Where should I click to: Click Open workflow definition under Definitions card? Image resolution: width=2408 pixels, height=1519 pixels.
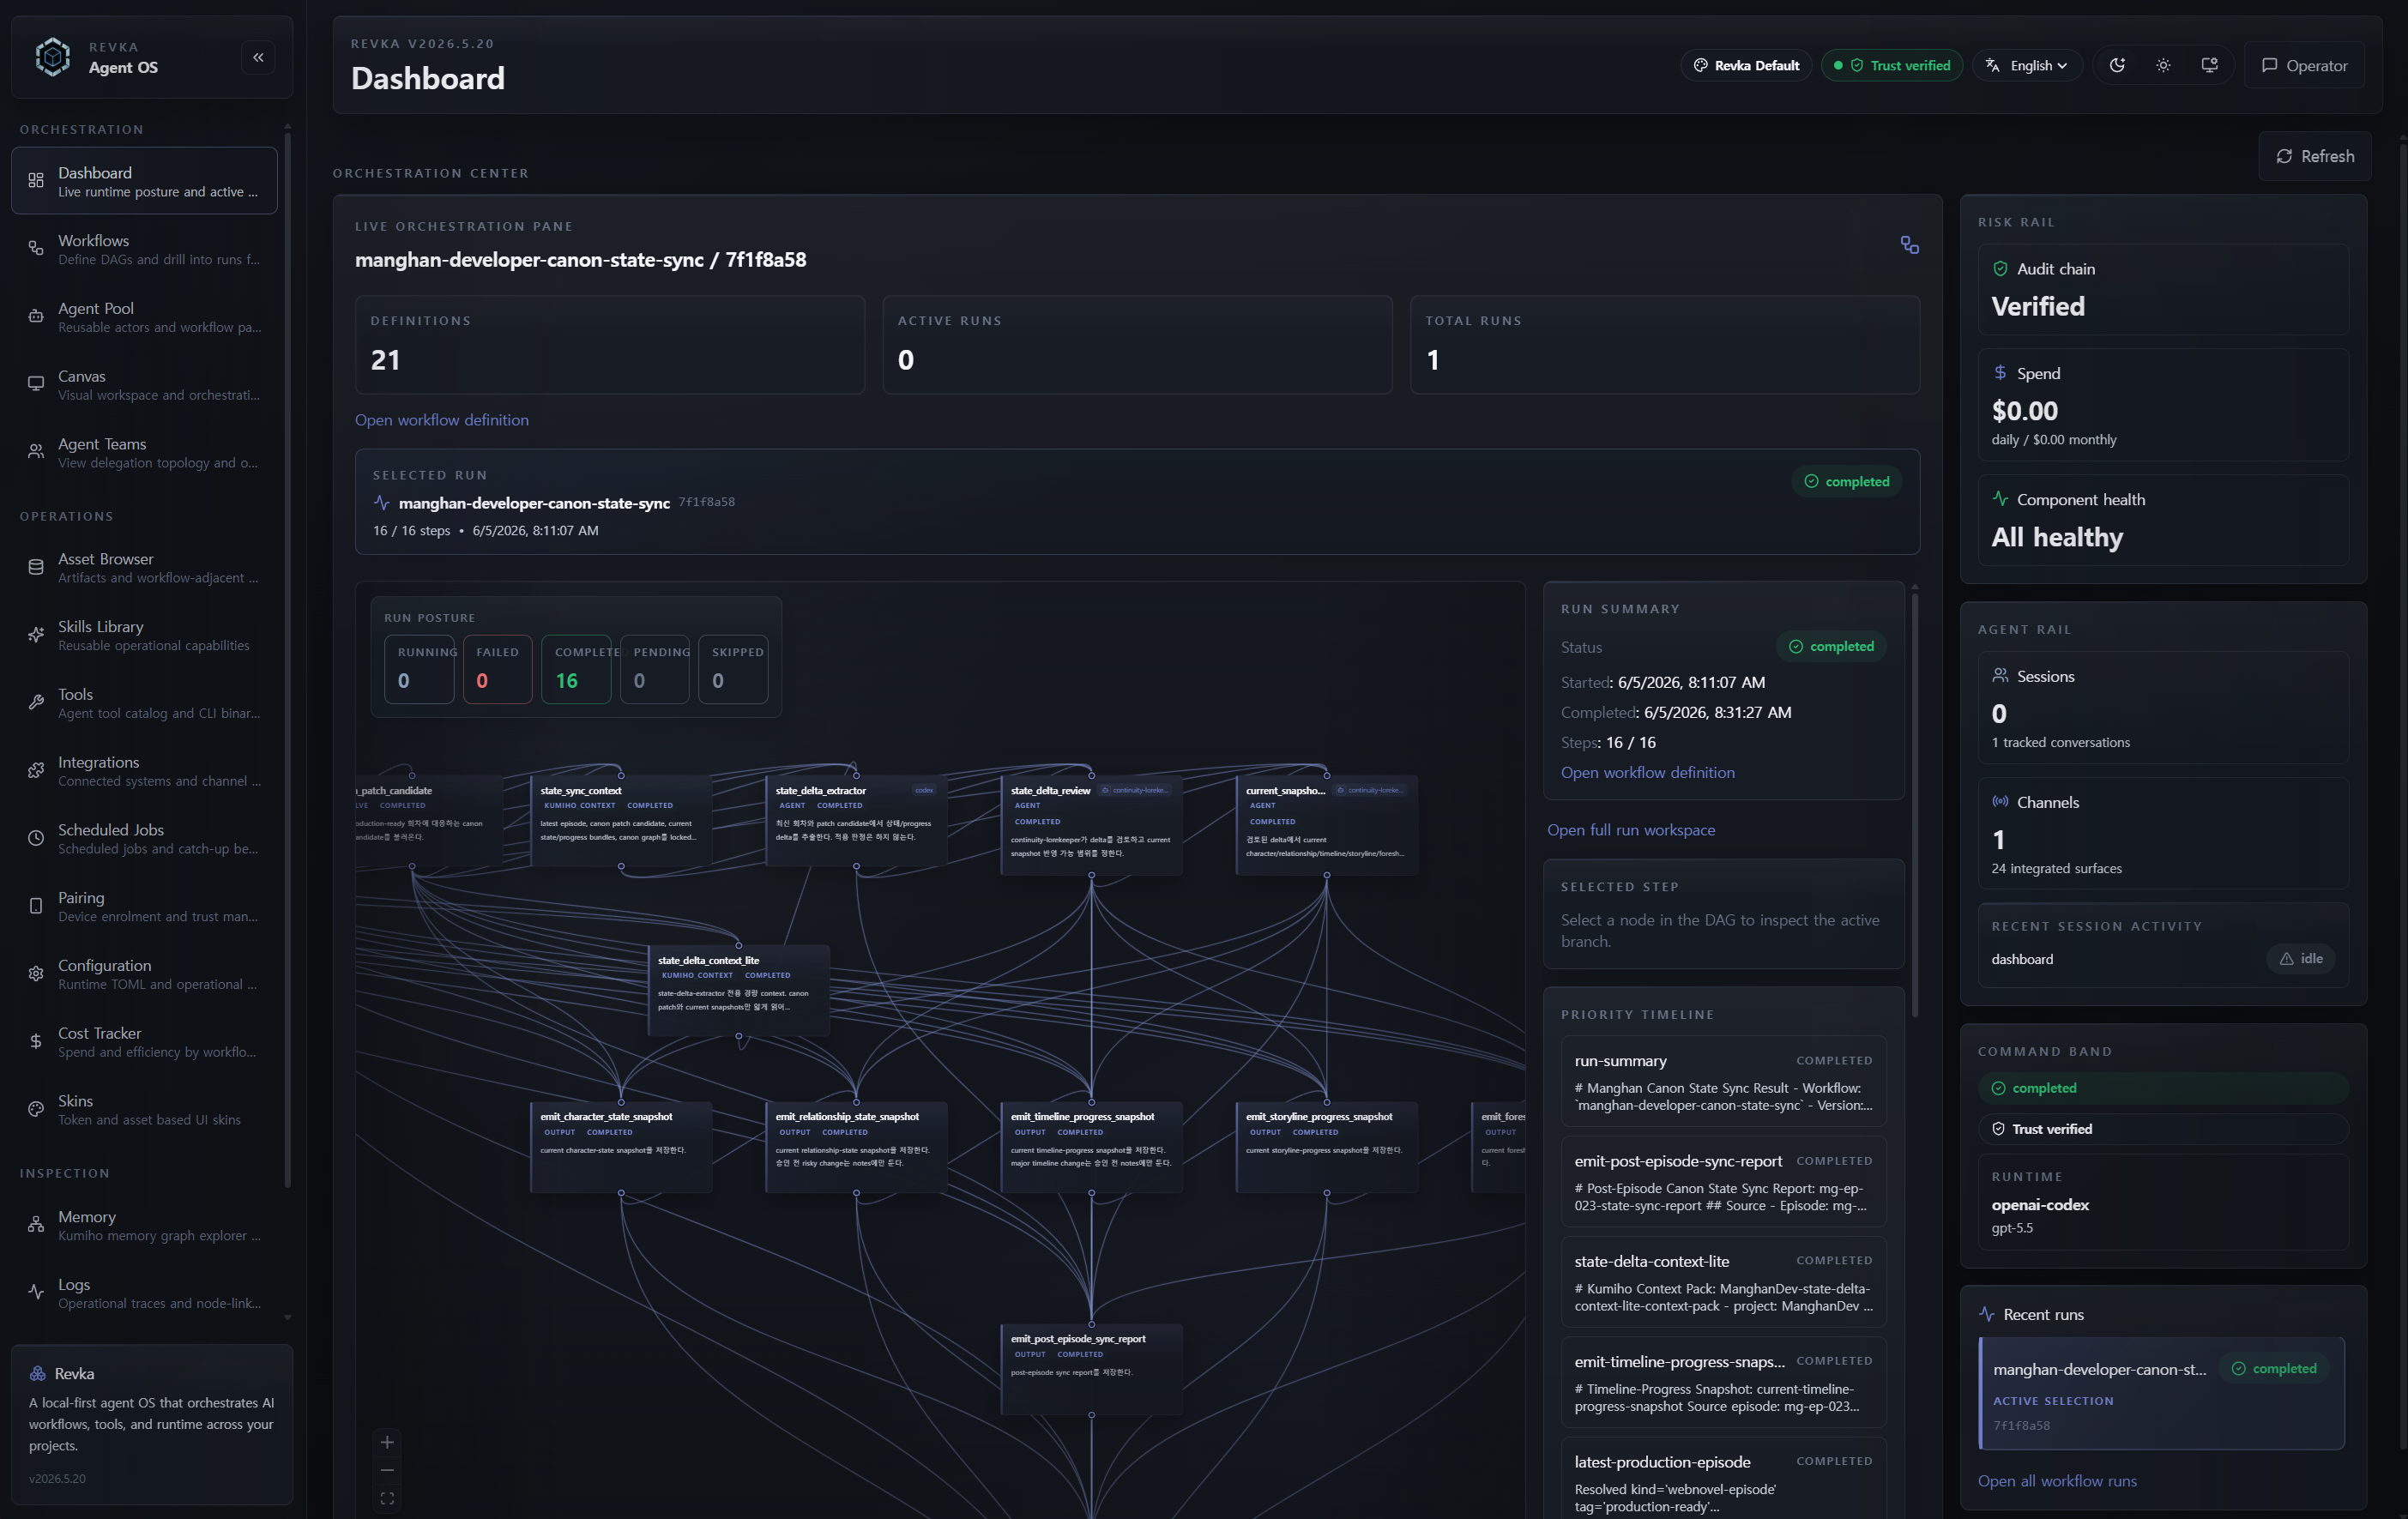coord(442,420)
